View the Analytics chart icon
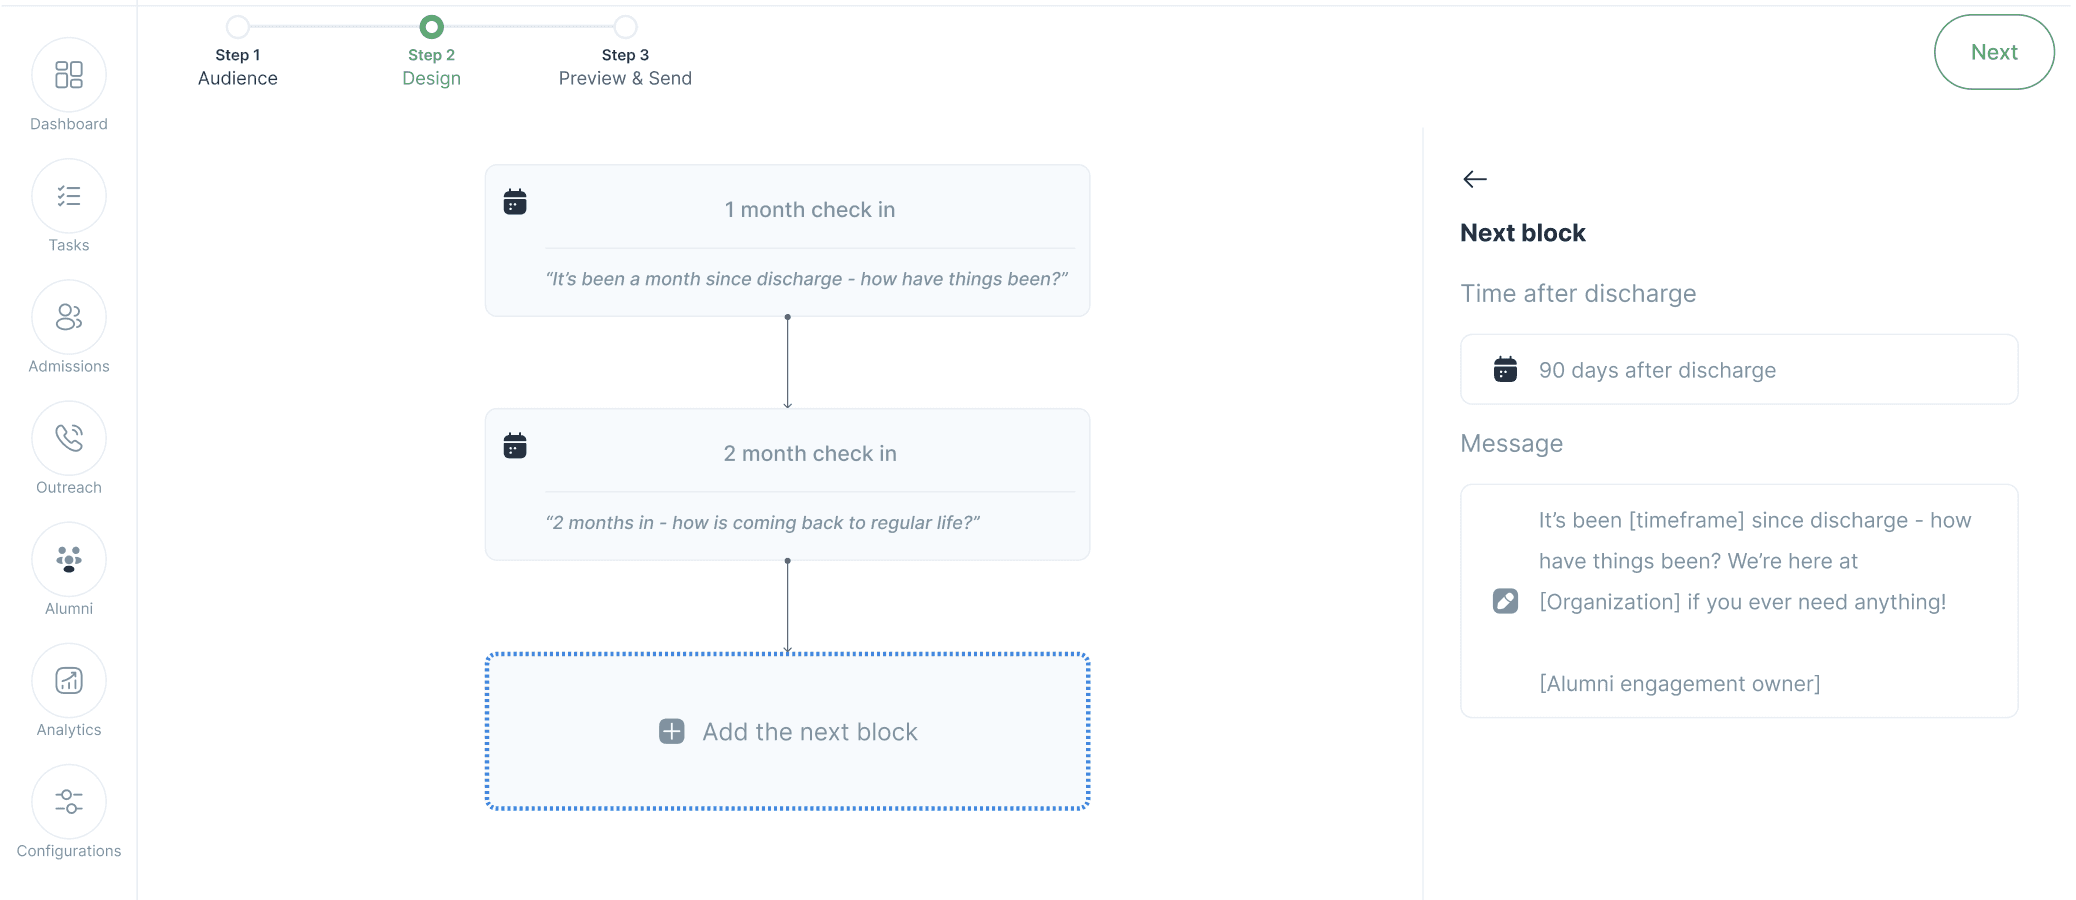This screenshot has height=900, width=2076. point(69,681)
